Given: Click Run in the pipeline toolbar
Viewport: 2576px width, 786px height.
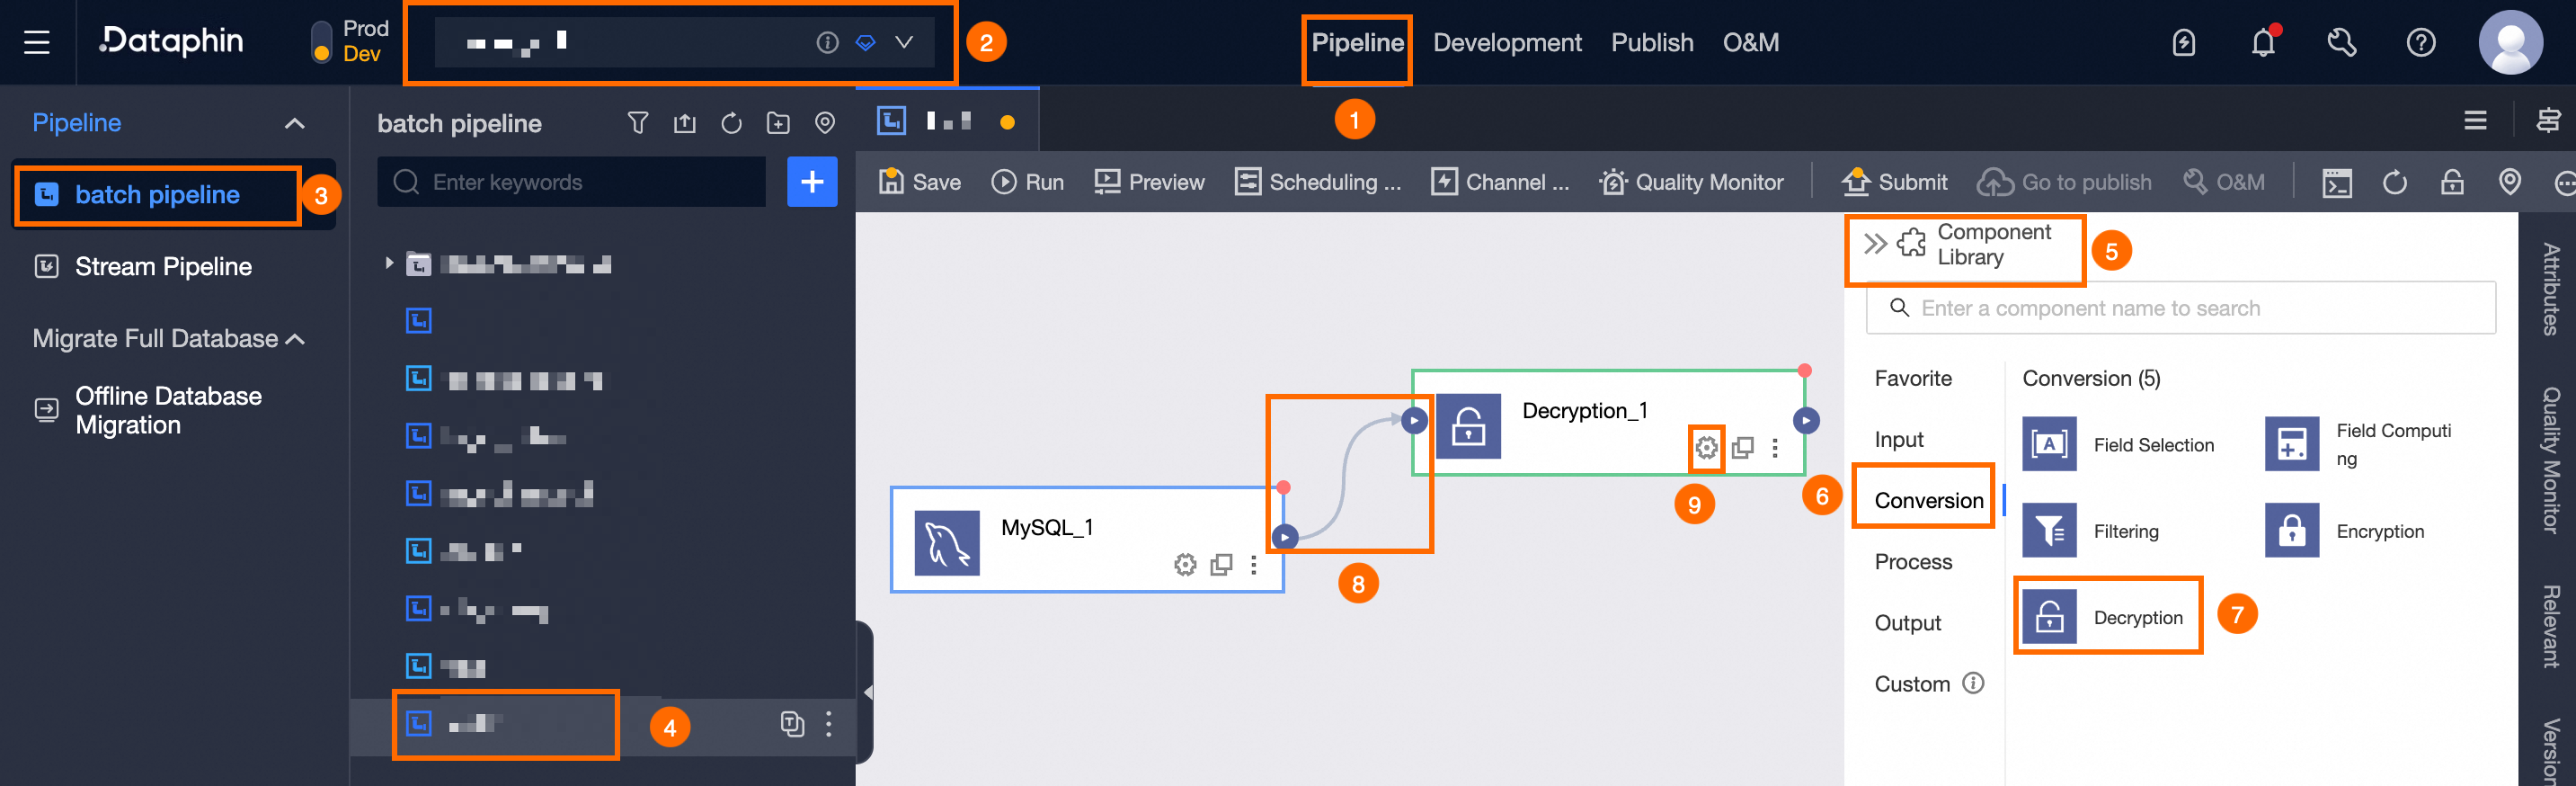Looking at the screenshot, I should 1027,182.
